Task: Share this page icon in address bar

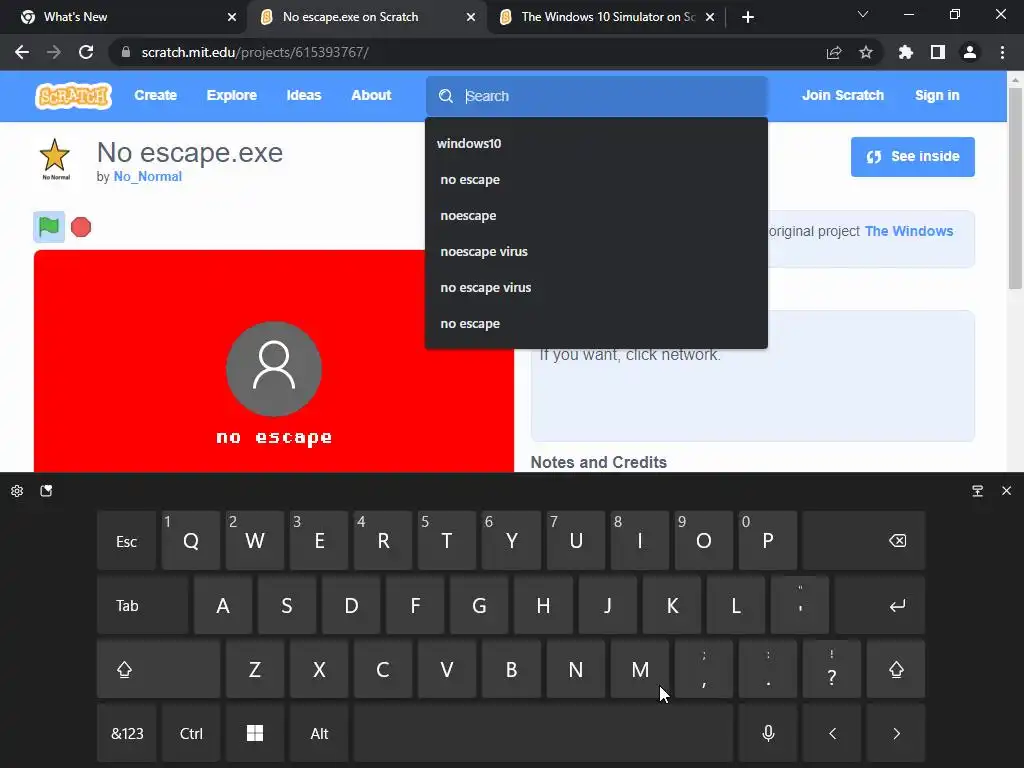Action: click(x=834, y=52)
